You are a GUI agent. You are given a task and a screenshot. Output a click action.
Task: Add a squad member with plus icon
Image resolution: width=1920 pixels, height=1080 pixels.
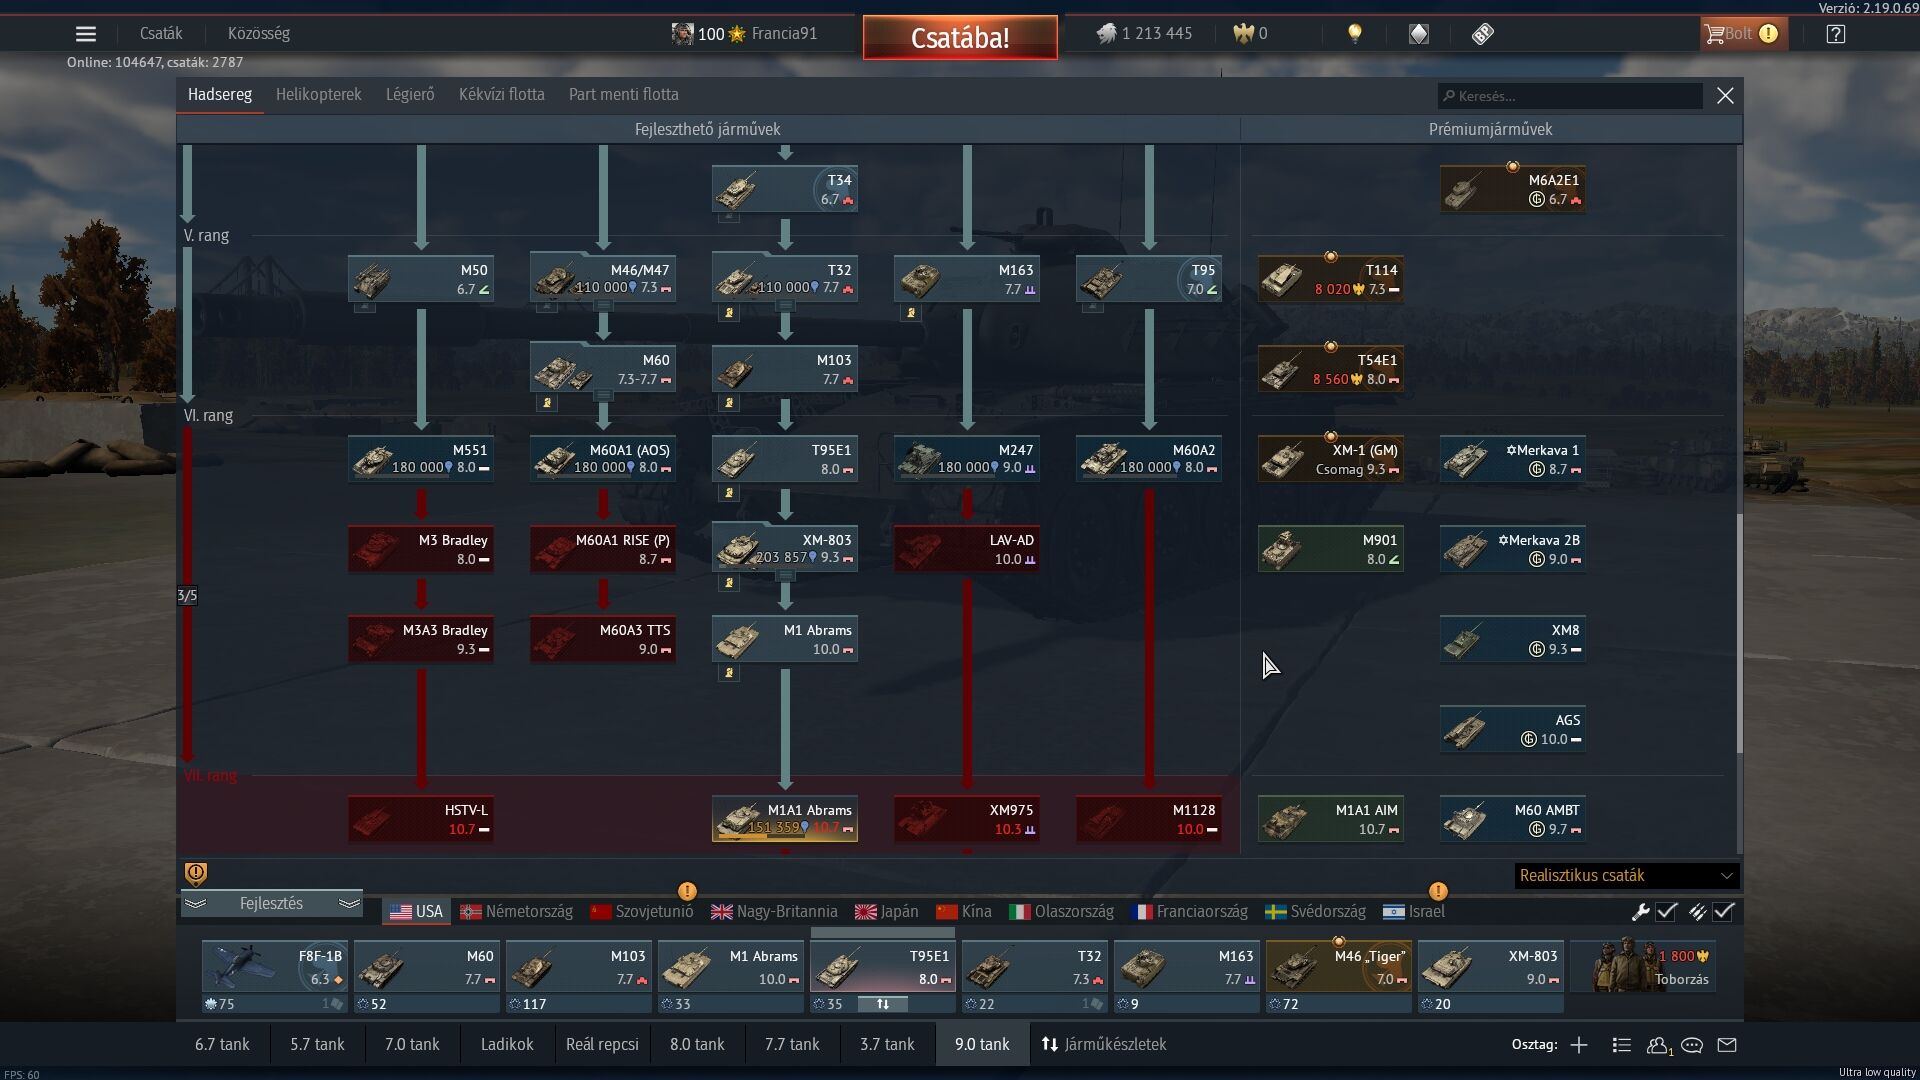(x=1579, y=1045)
